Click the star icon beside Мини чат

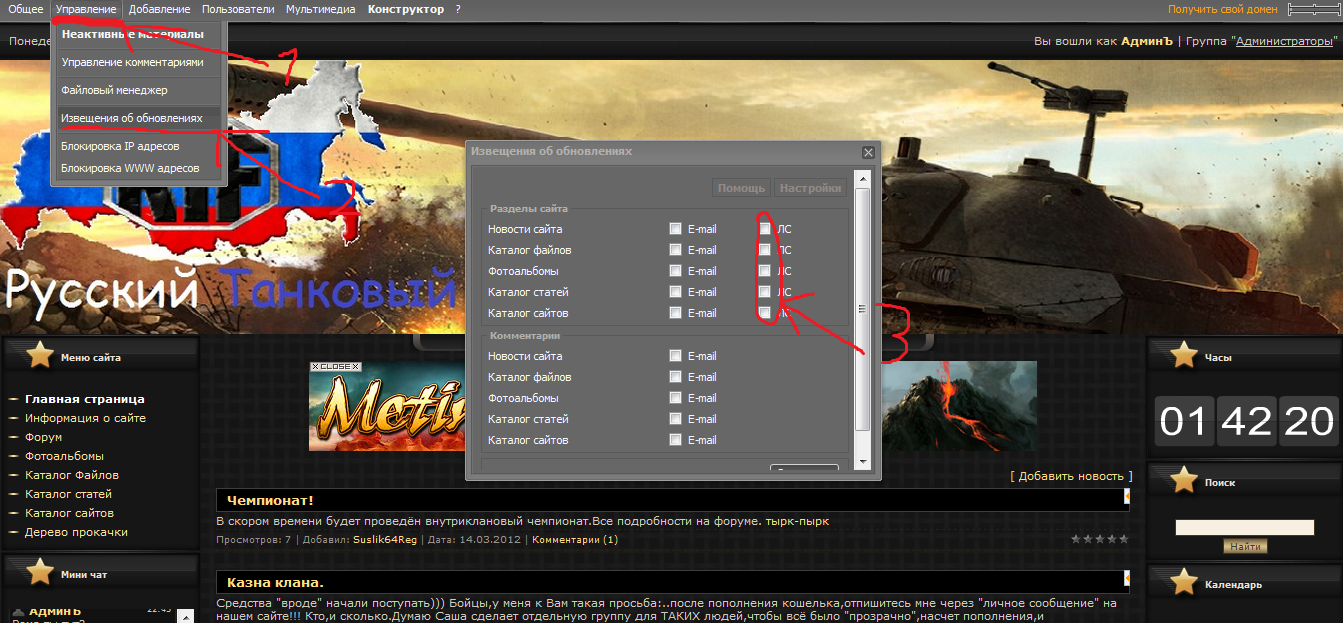[x=40, y=572]
